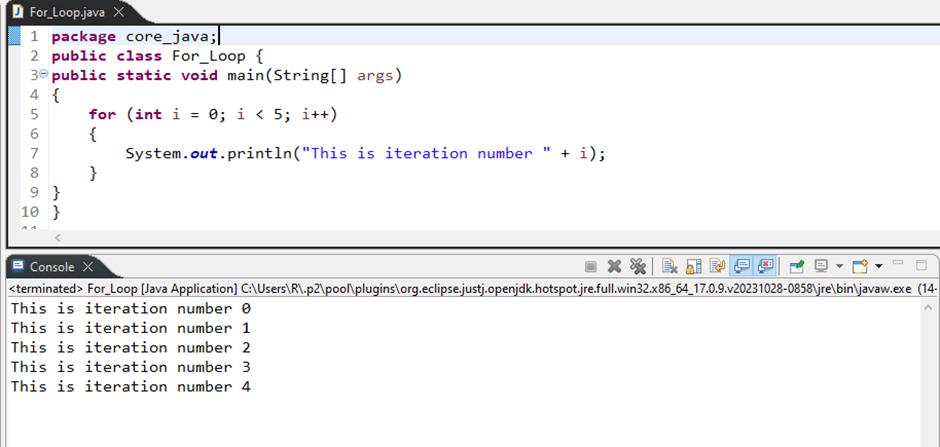The height and width of the screenshot is (447, 940).
Task: Toggle Word Wrap in Console
Action: point(716,266)
